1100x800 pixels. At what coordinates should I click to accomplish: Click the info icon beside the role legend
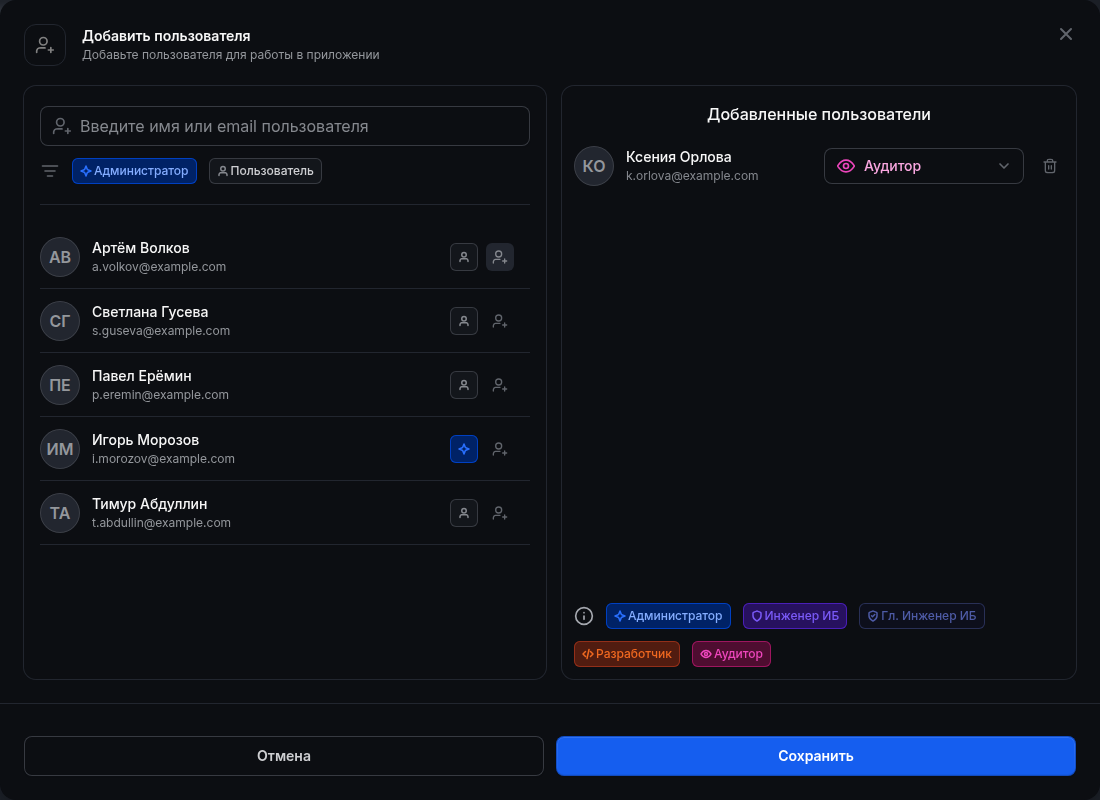coord(584,616)
